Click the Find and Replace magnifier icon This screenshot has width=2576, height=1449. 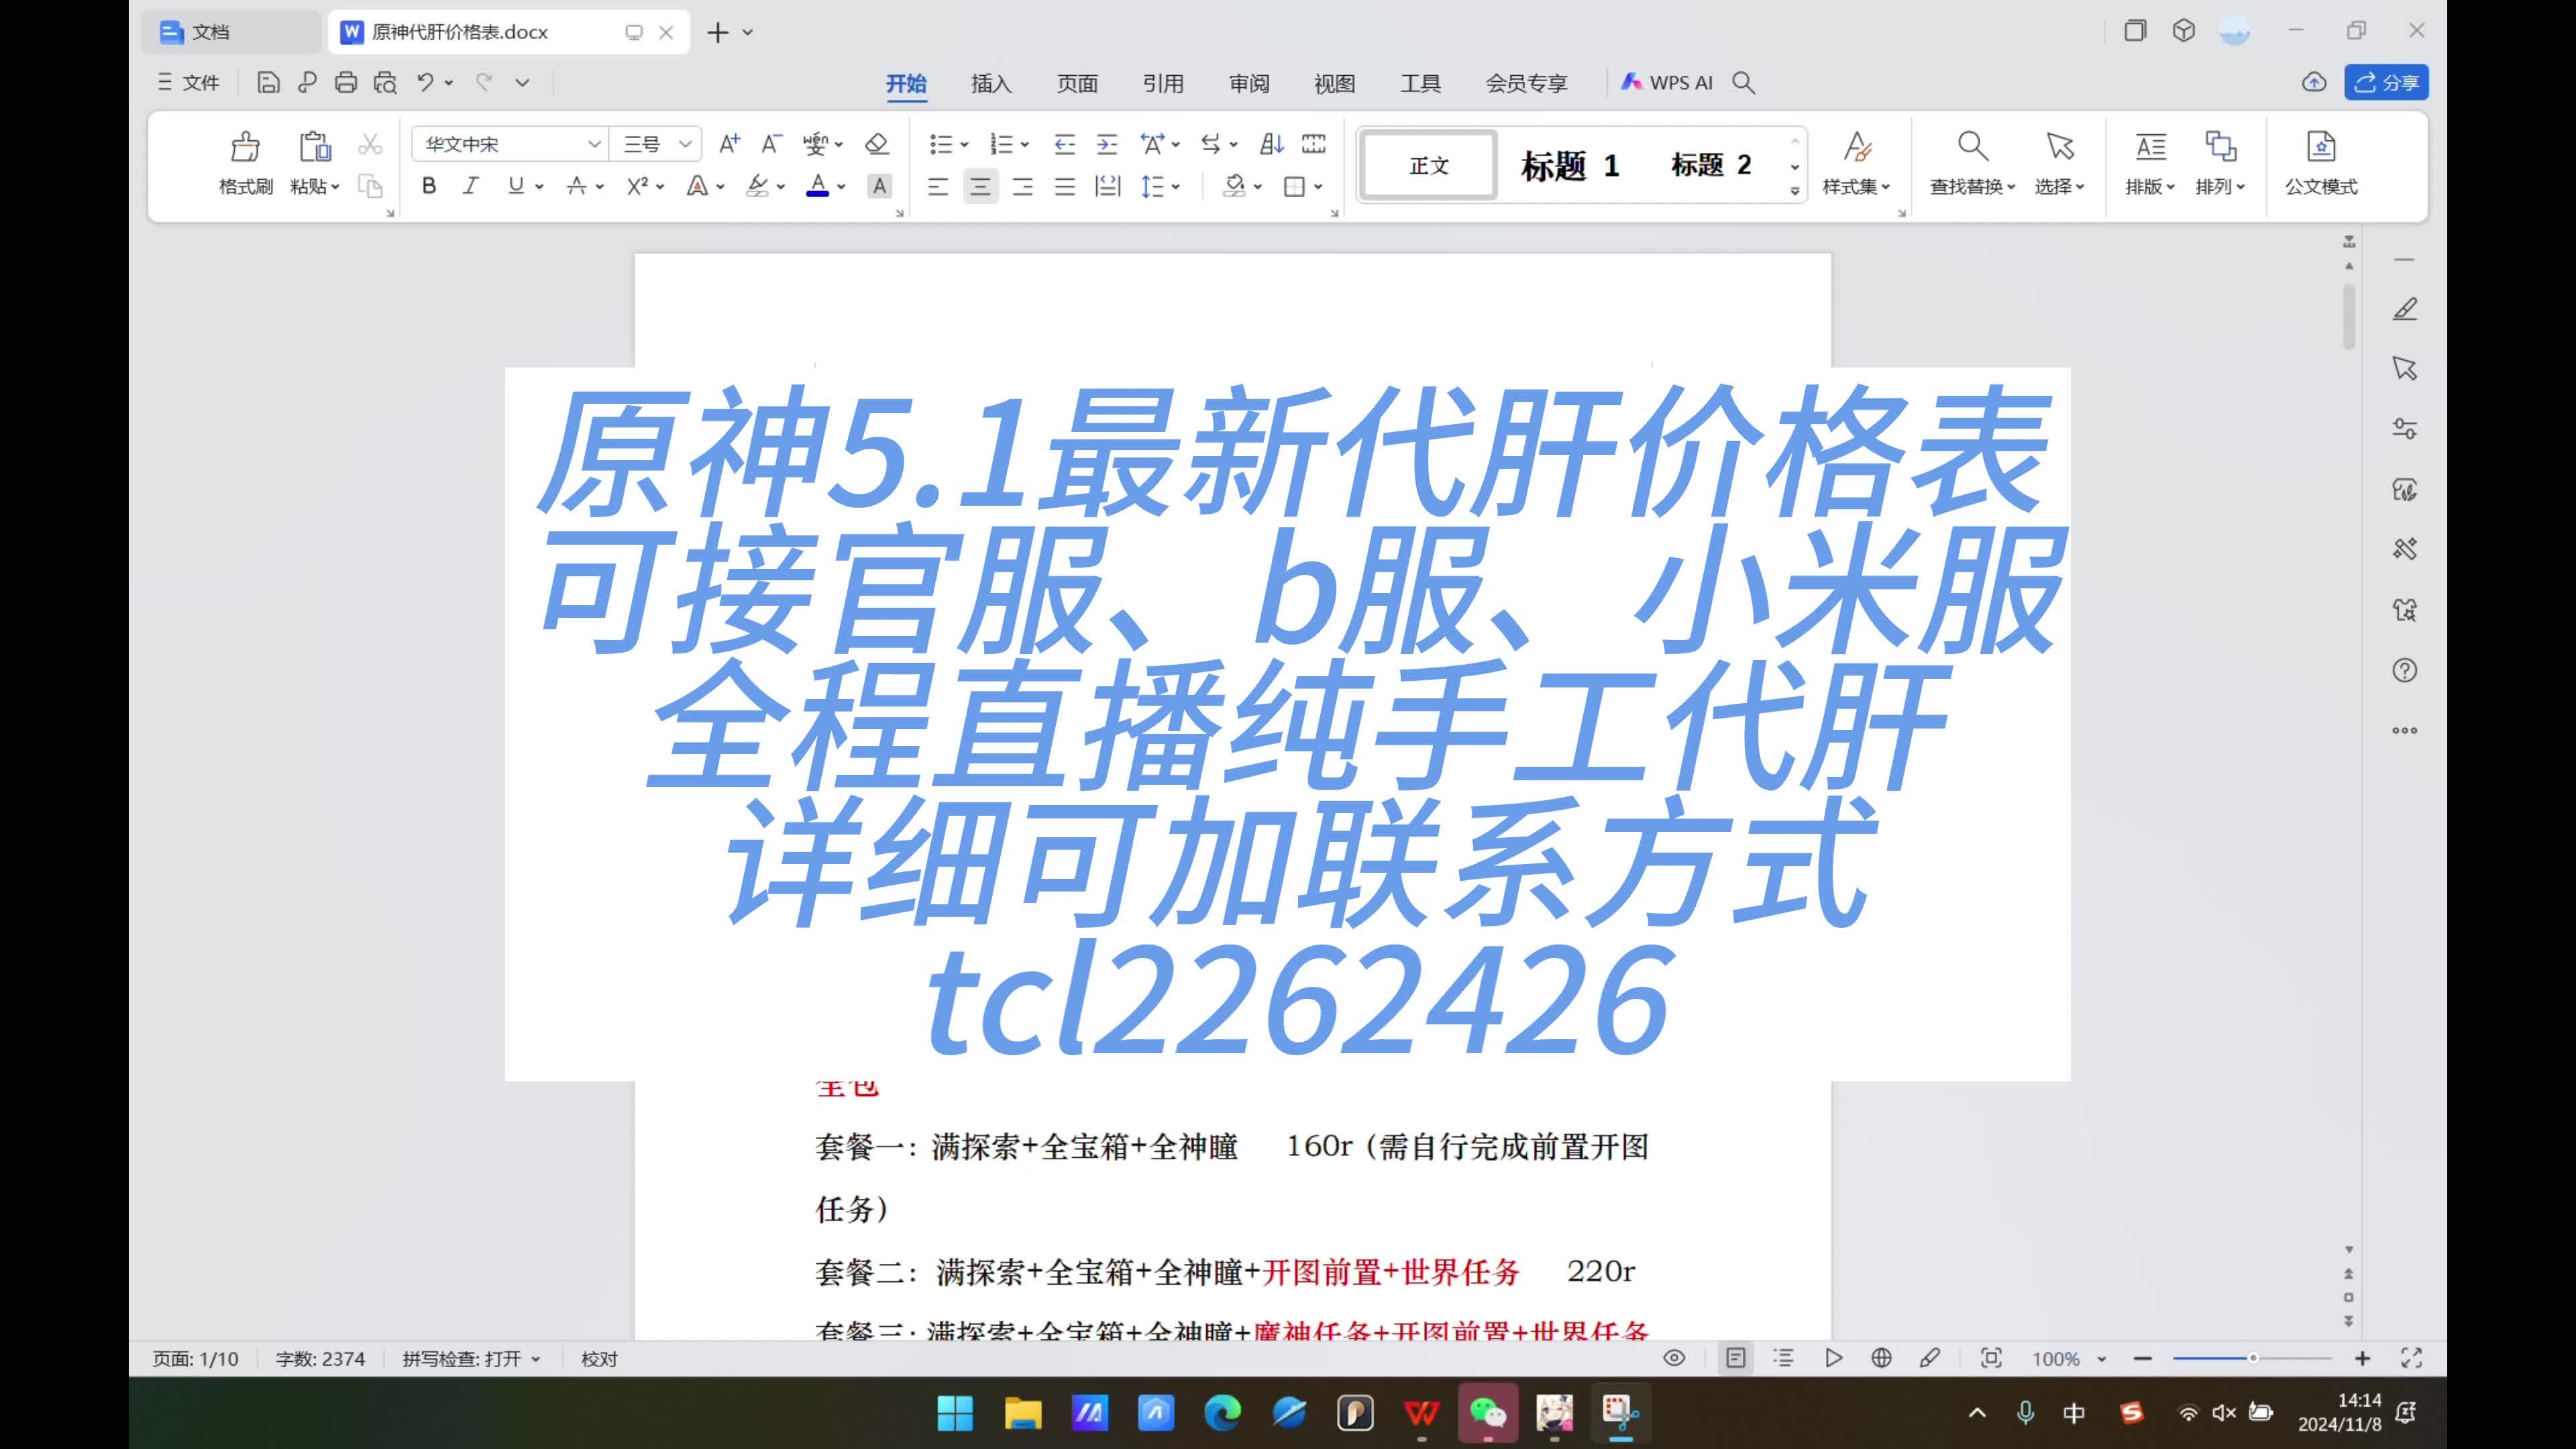(x=1972, y=146)
